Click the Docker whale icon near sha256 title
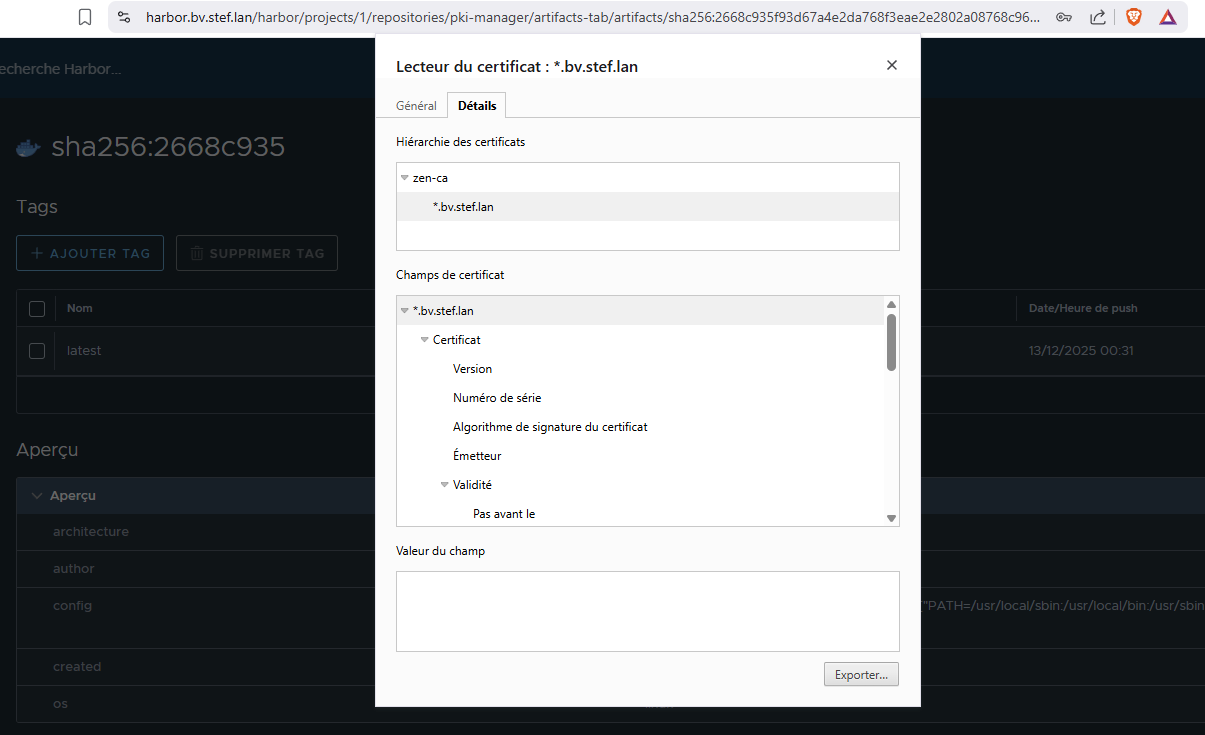The image size is (1205, 735). tap(29, 148)
